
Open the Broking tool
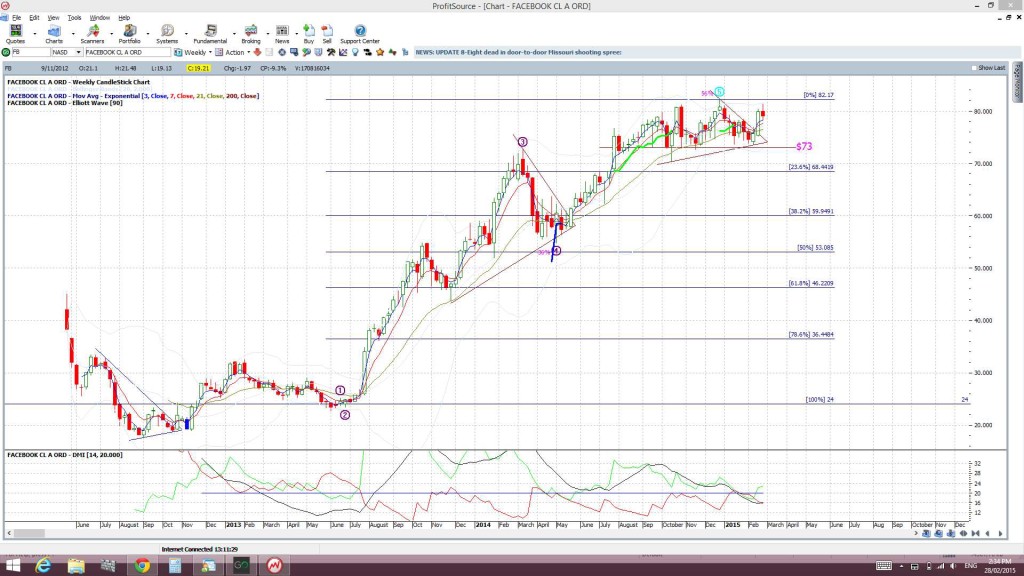[x=251, y=34]
